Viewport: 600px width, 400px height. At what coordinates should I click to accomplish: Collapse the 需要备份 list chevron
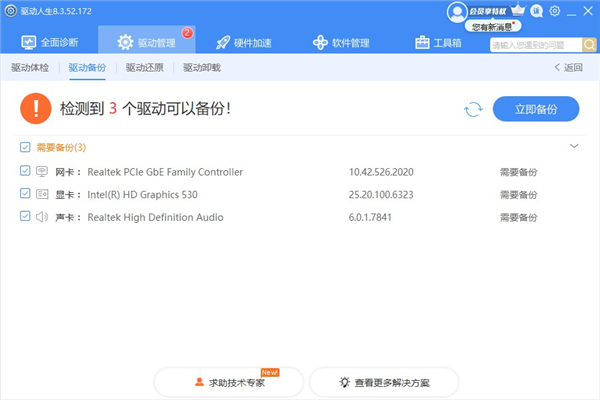click(574, 146)
